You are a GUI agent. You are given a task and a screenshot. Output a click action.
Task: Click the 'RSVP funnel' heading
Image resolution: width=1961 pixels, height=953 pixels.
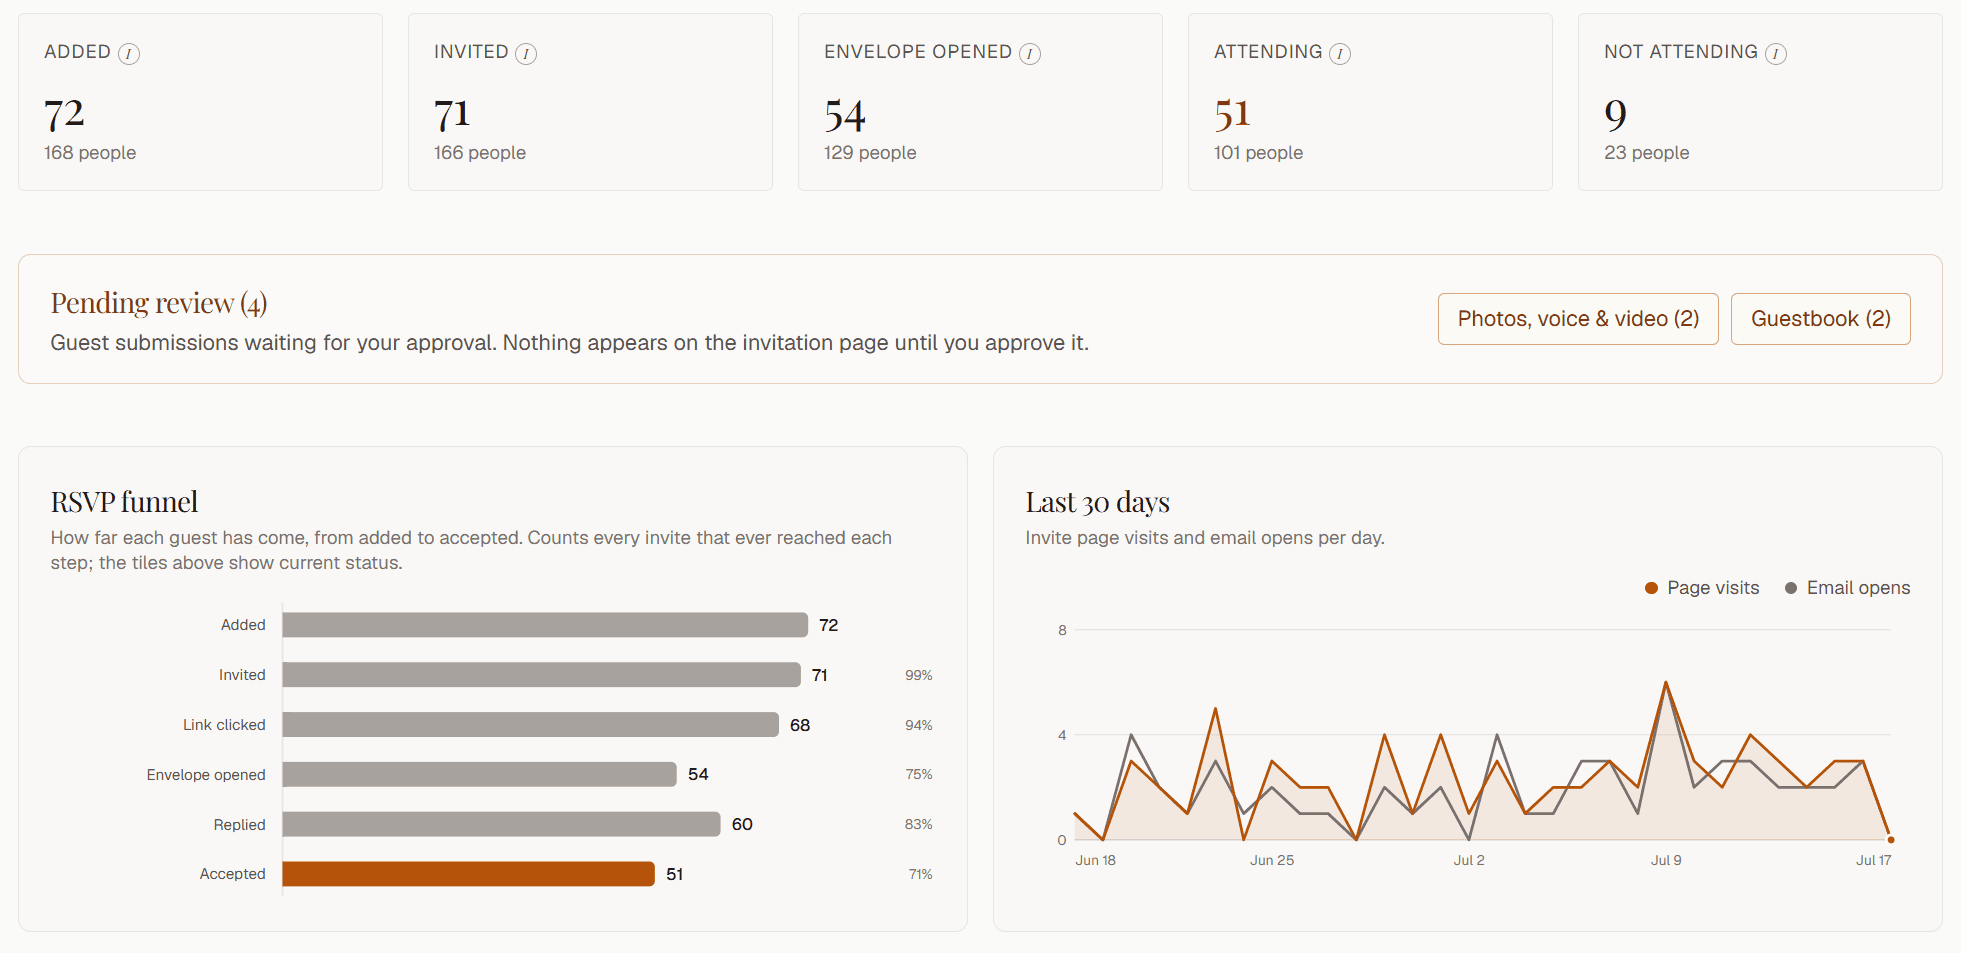[124, 502]
